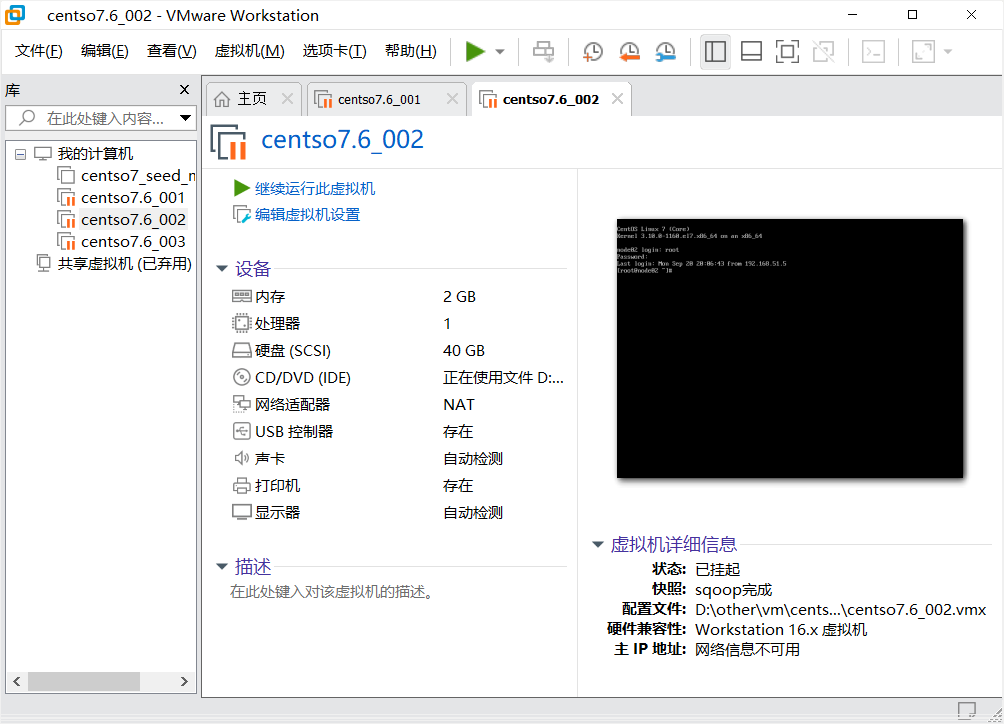Close the centso7.6_001 tab
The image size is (1004, 724).
click(452, 99)
